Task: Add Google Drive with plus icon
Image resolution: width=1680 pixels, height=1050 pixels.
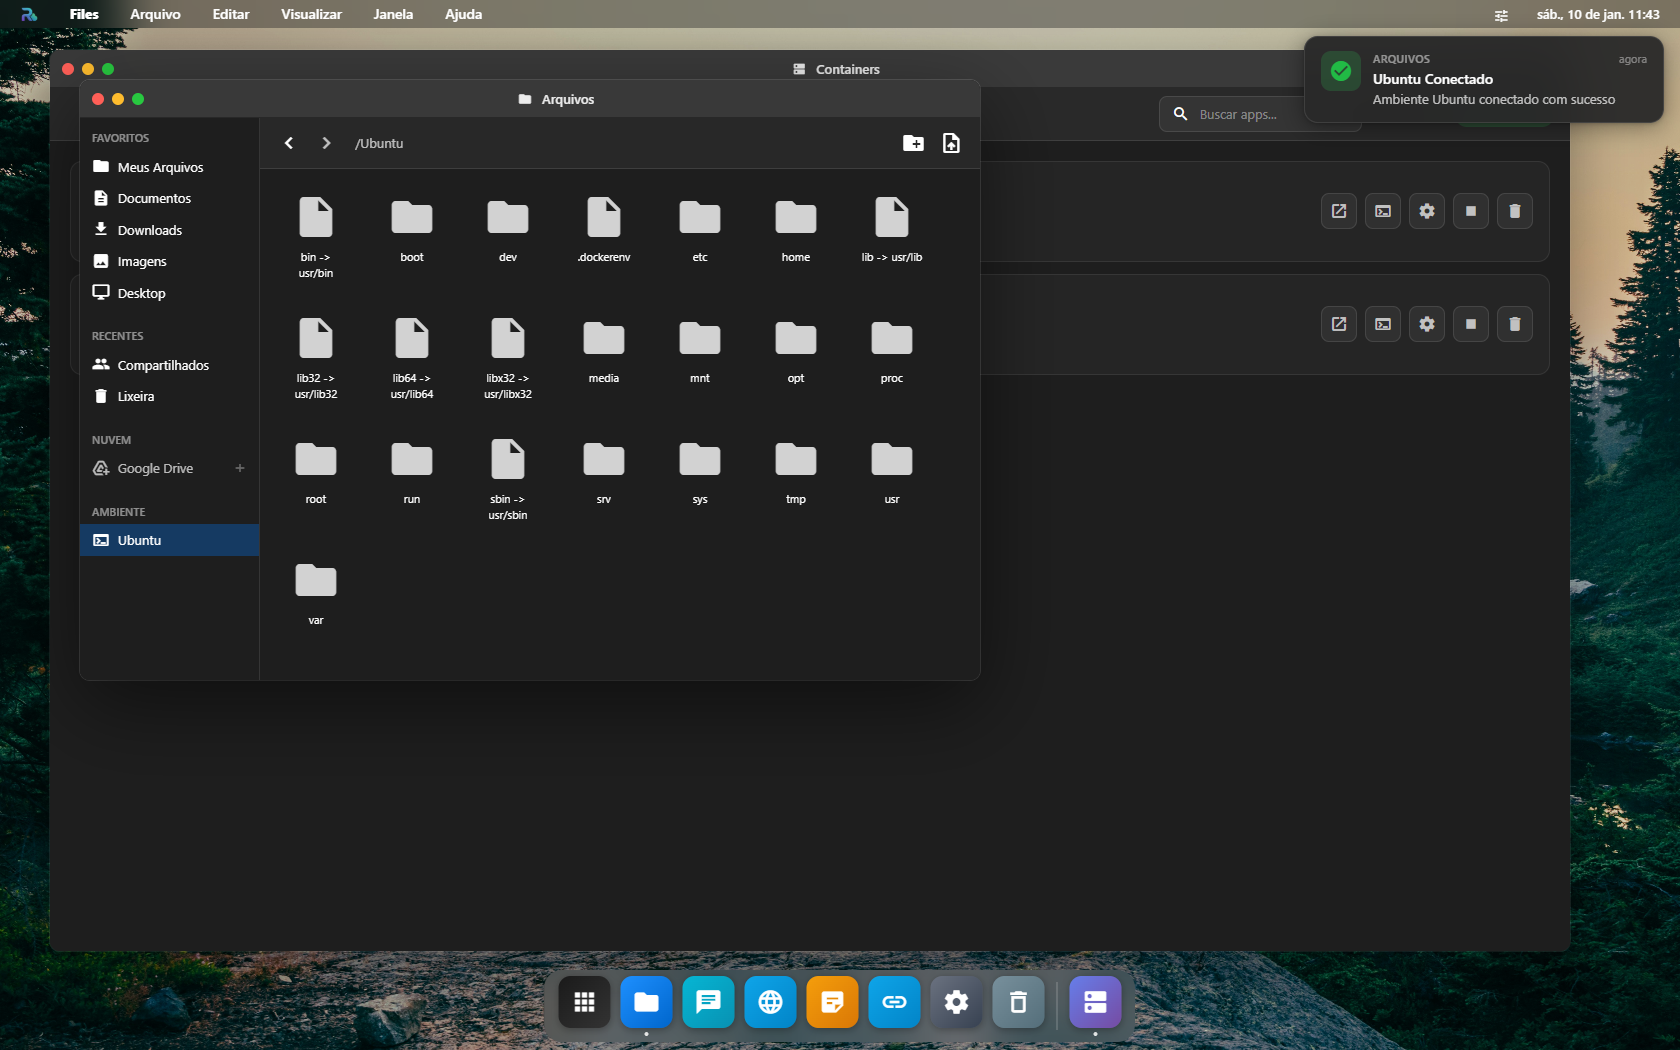Action: click(x=240, y=468)
